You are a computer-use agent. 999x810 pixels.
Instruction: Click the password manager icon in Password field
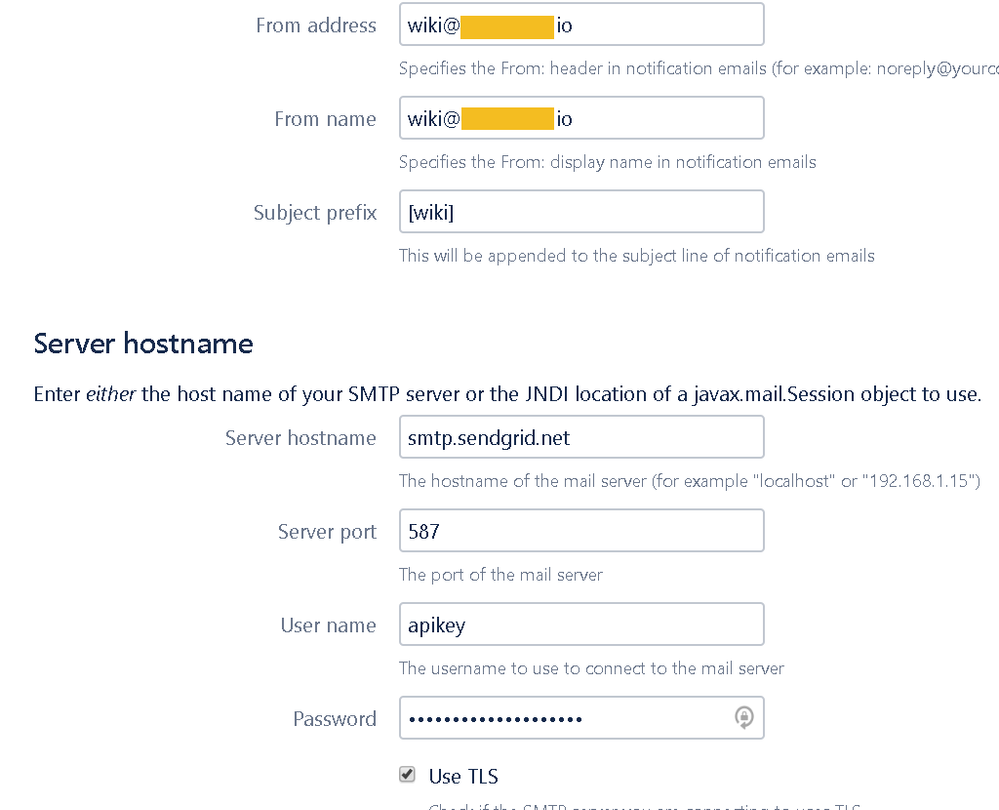coord(744,718)
